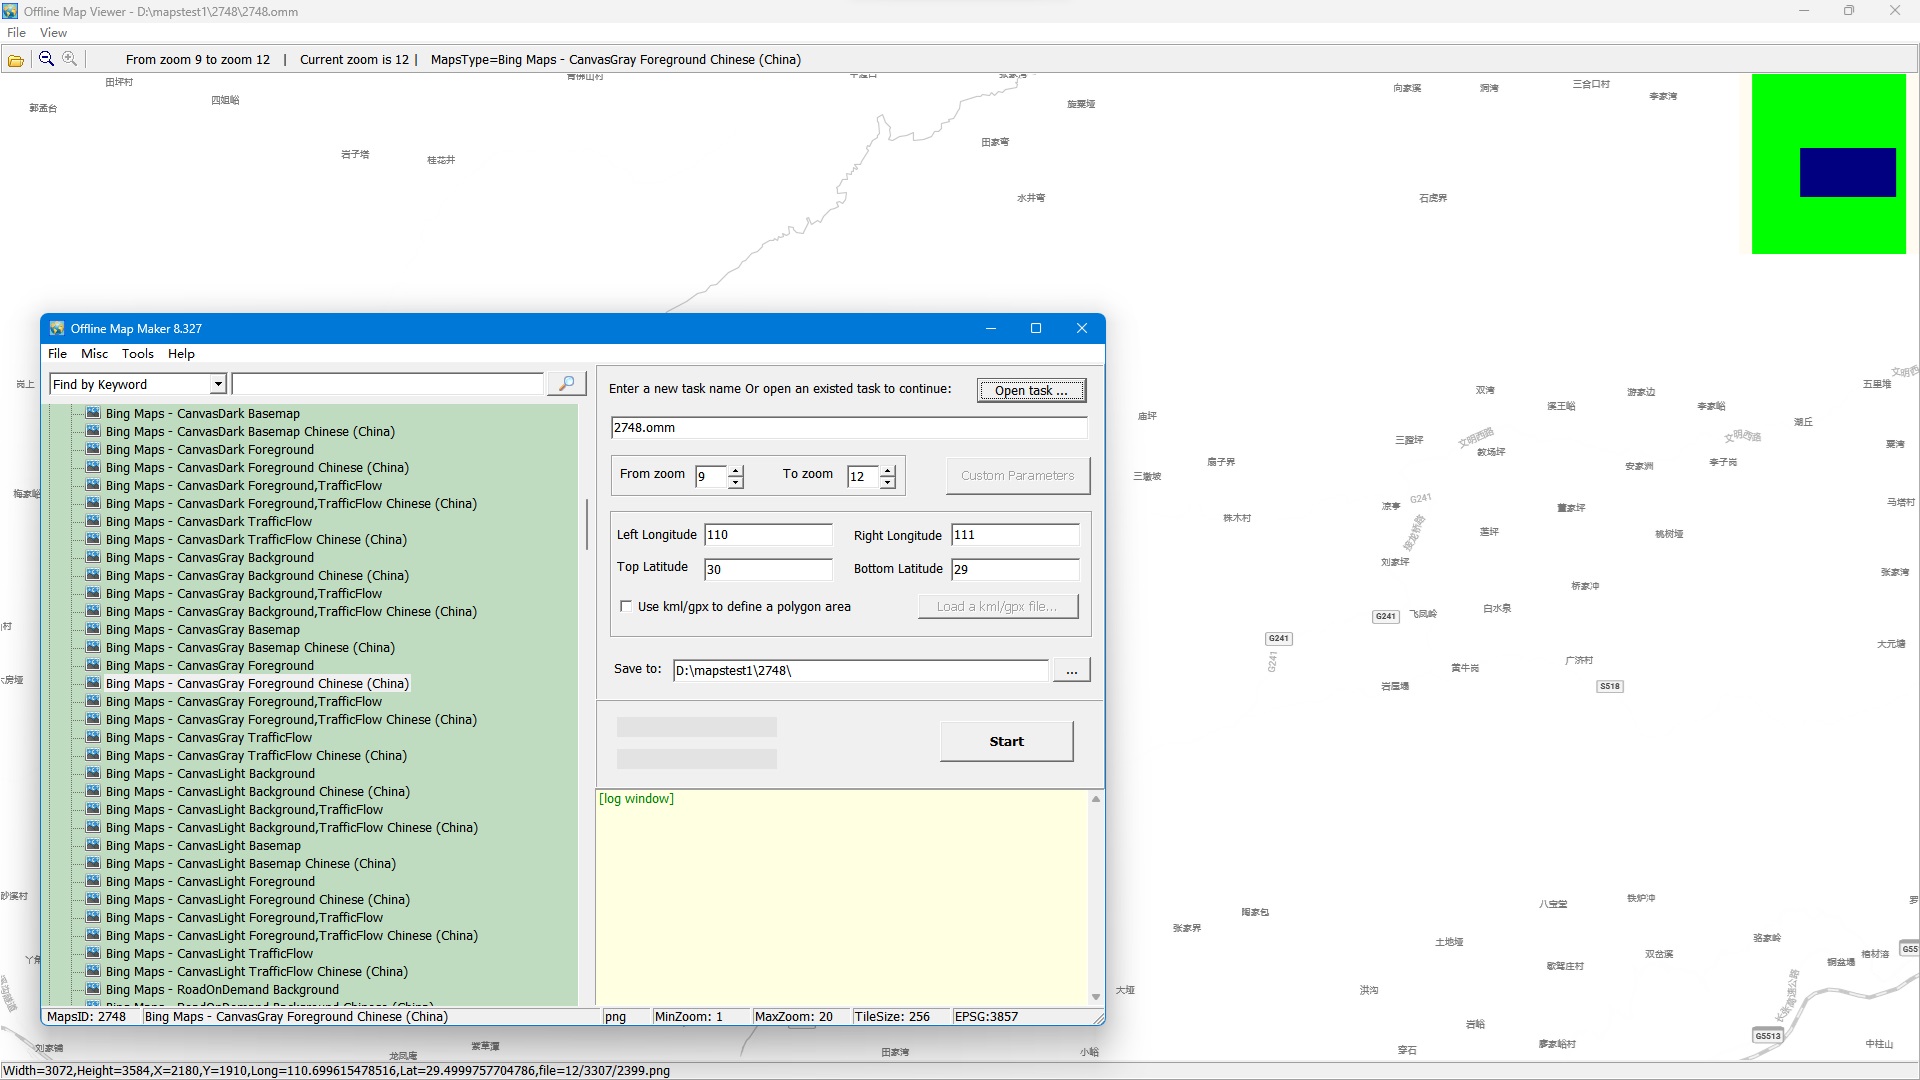Open the Tools menu
Screen dimensions: 1920x1080
[x=138, y=353]
